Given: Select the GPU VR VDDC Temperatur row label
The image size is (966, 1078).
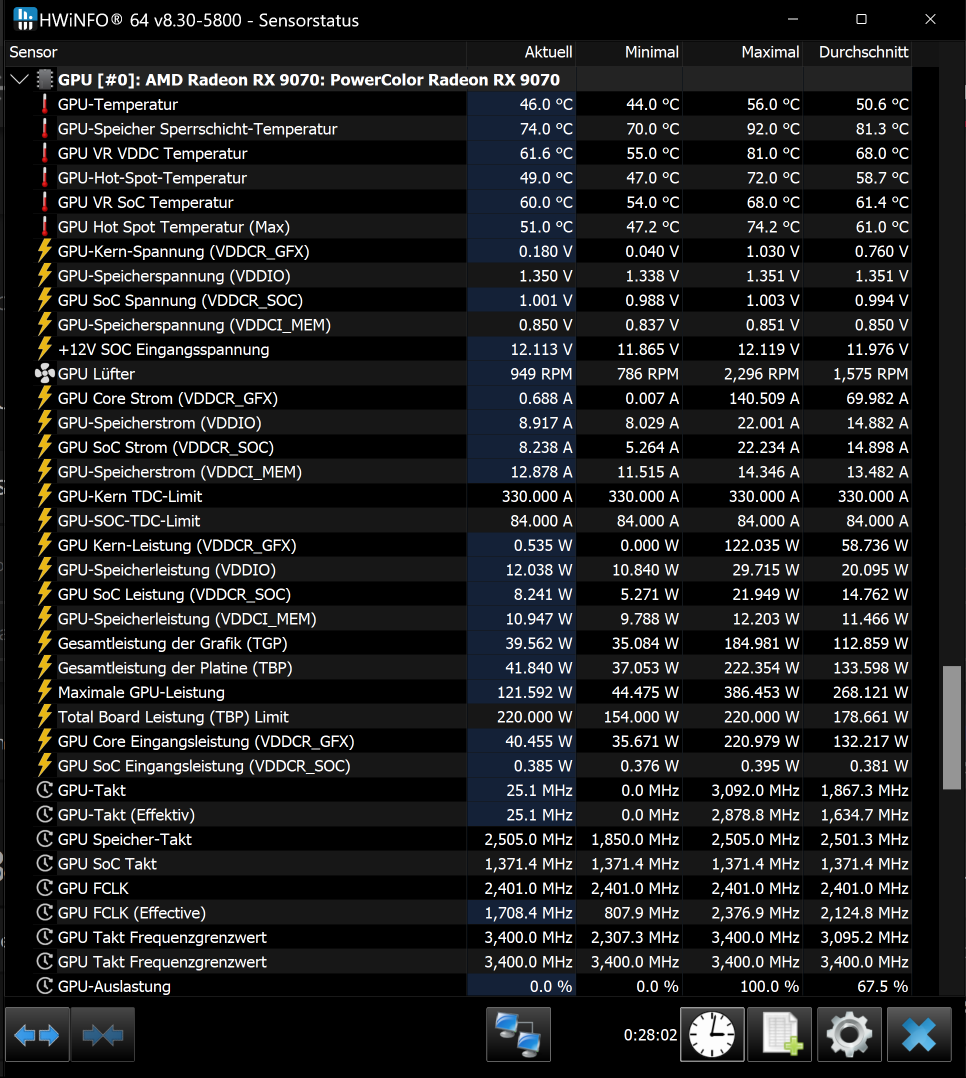Looking at the screenshot, I should [x=152, y=153].
